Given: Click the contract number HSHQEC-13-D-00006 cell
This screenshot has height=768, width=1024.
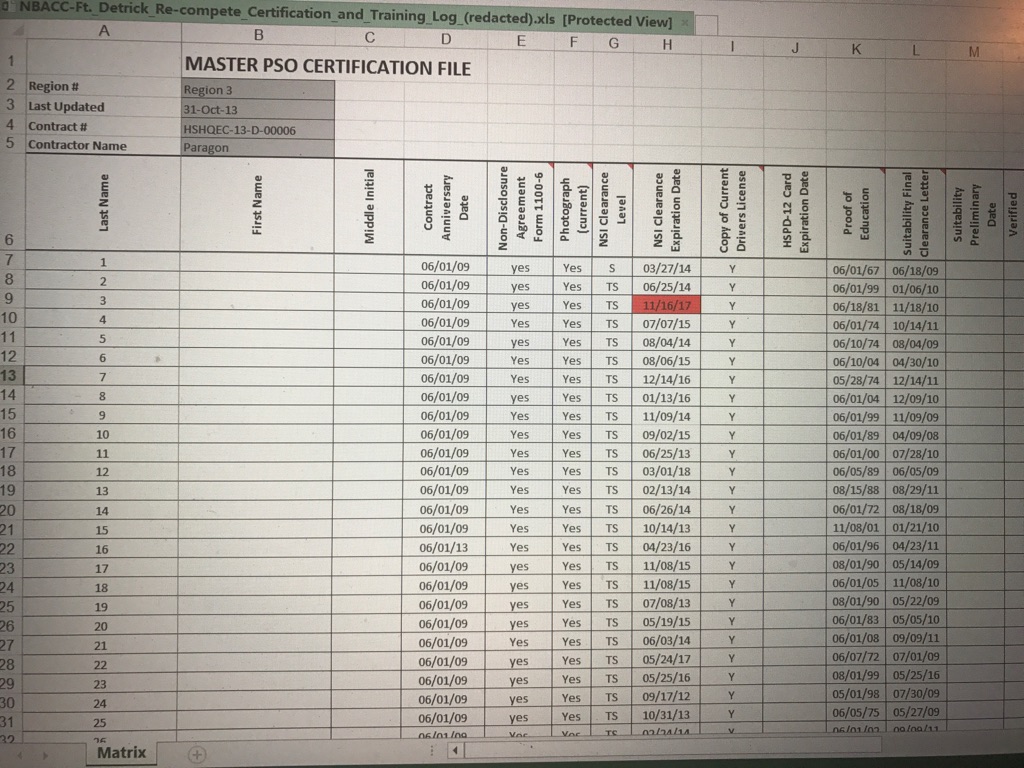Looking at the screenshot, I should [x=258, y=129].
